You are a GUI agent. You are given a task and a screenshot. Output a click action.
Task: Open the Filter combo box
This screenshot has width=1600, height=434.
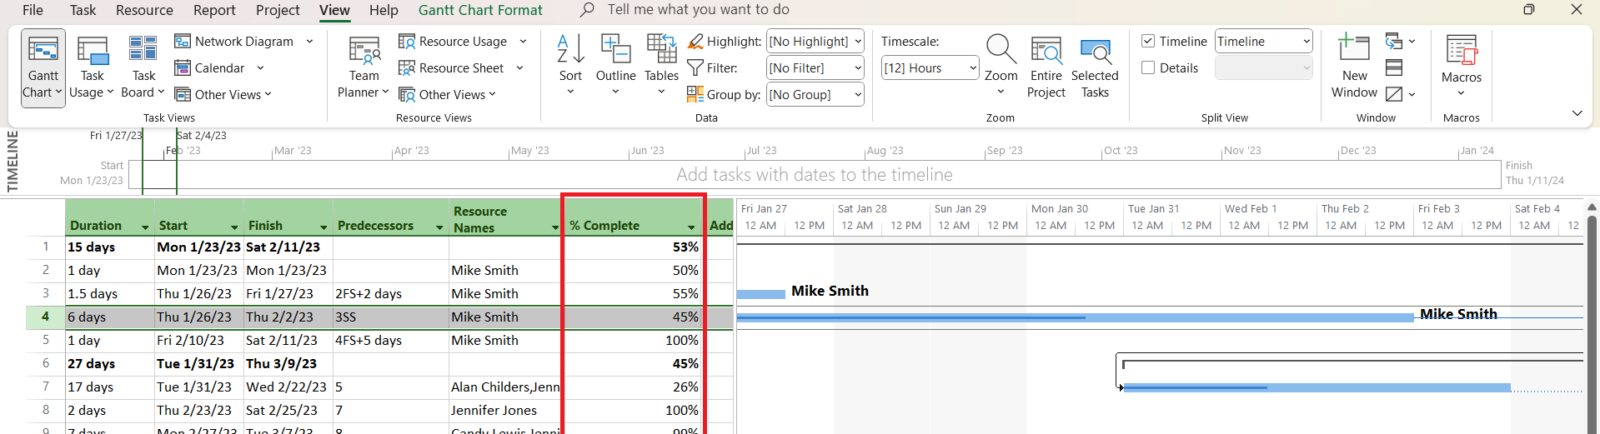pos(815,68)
